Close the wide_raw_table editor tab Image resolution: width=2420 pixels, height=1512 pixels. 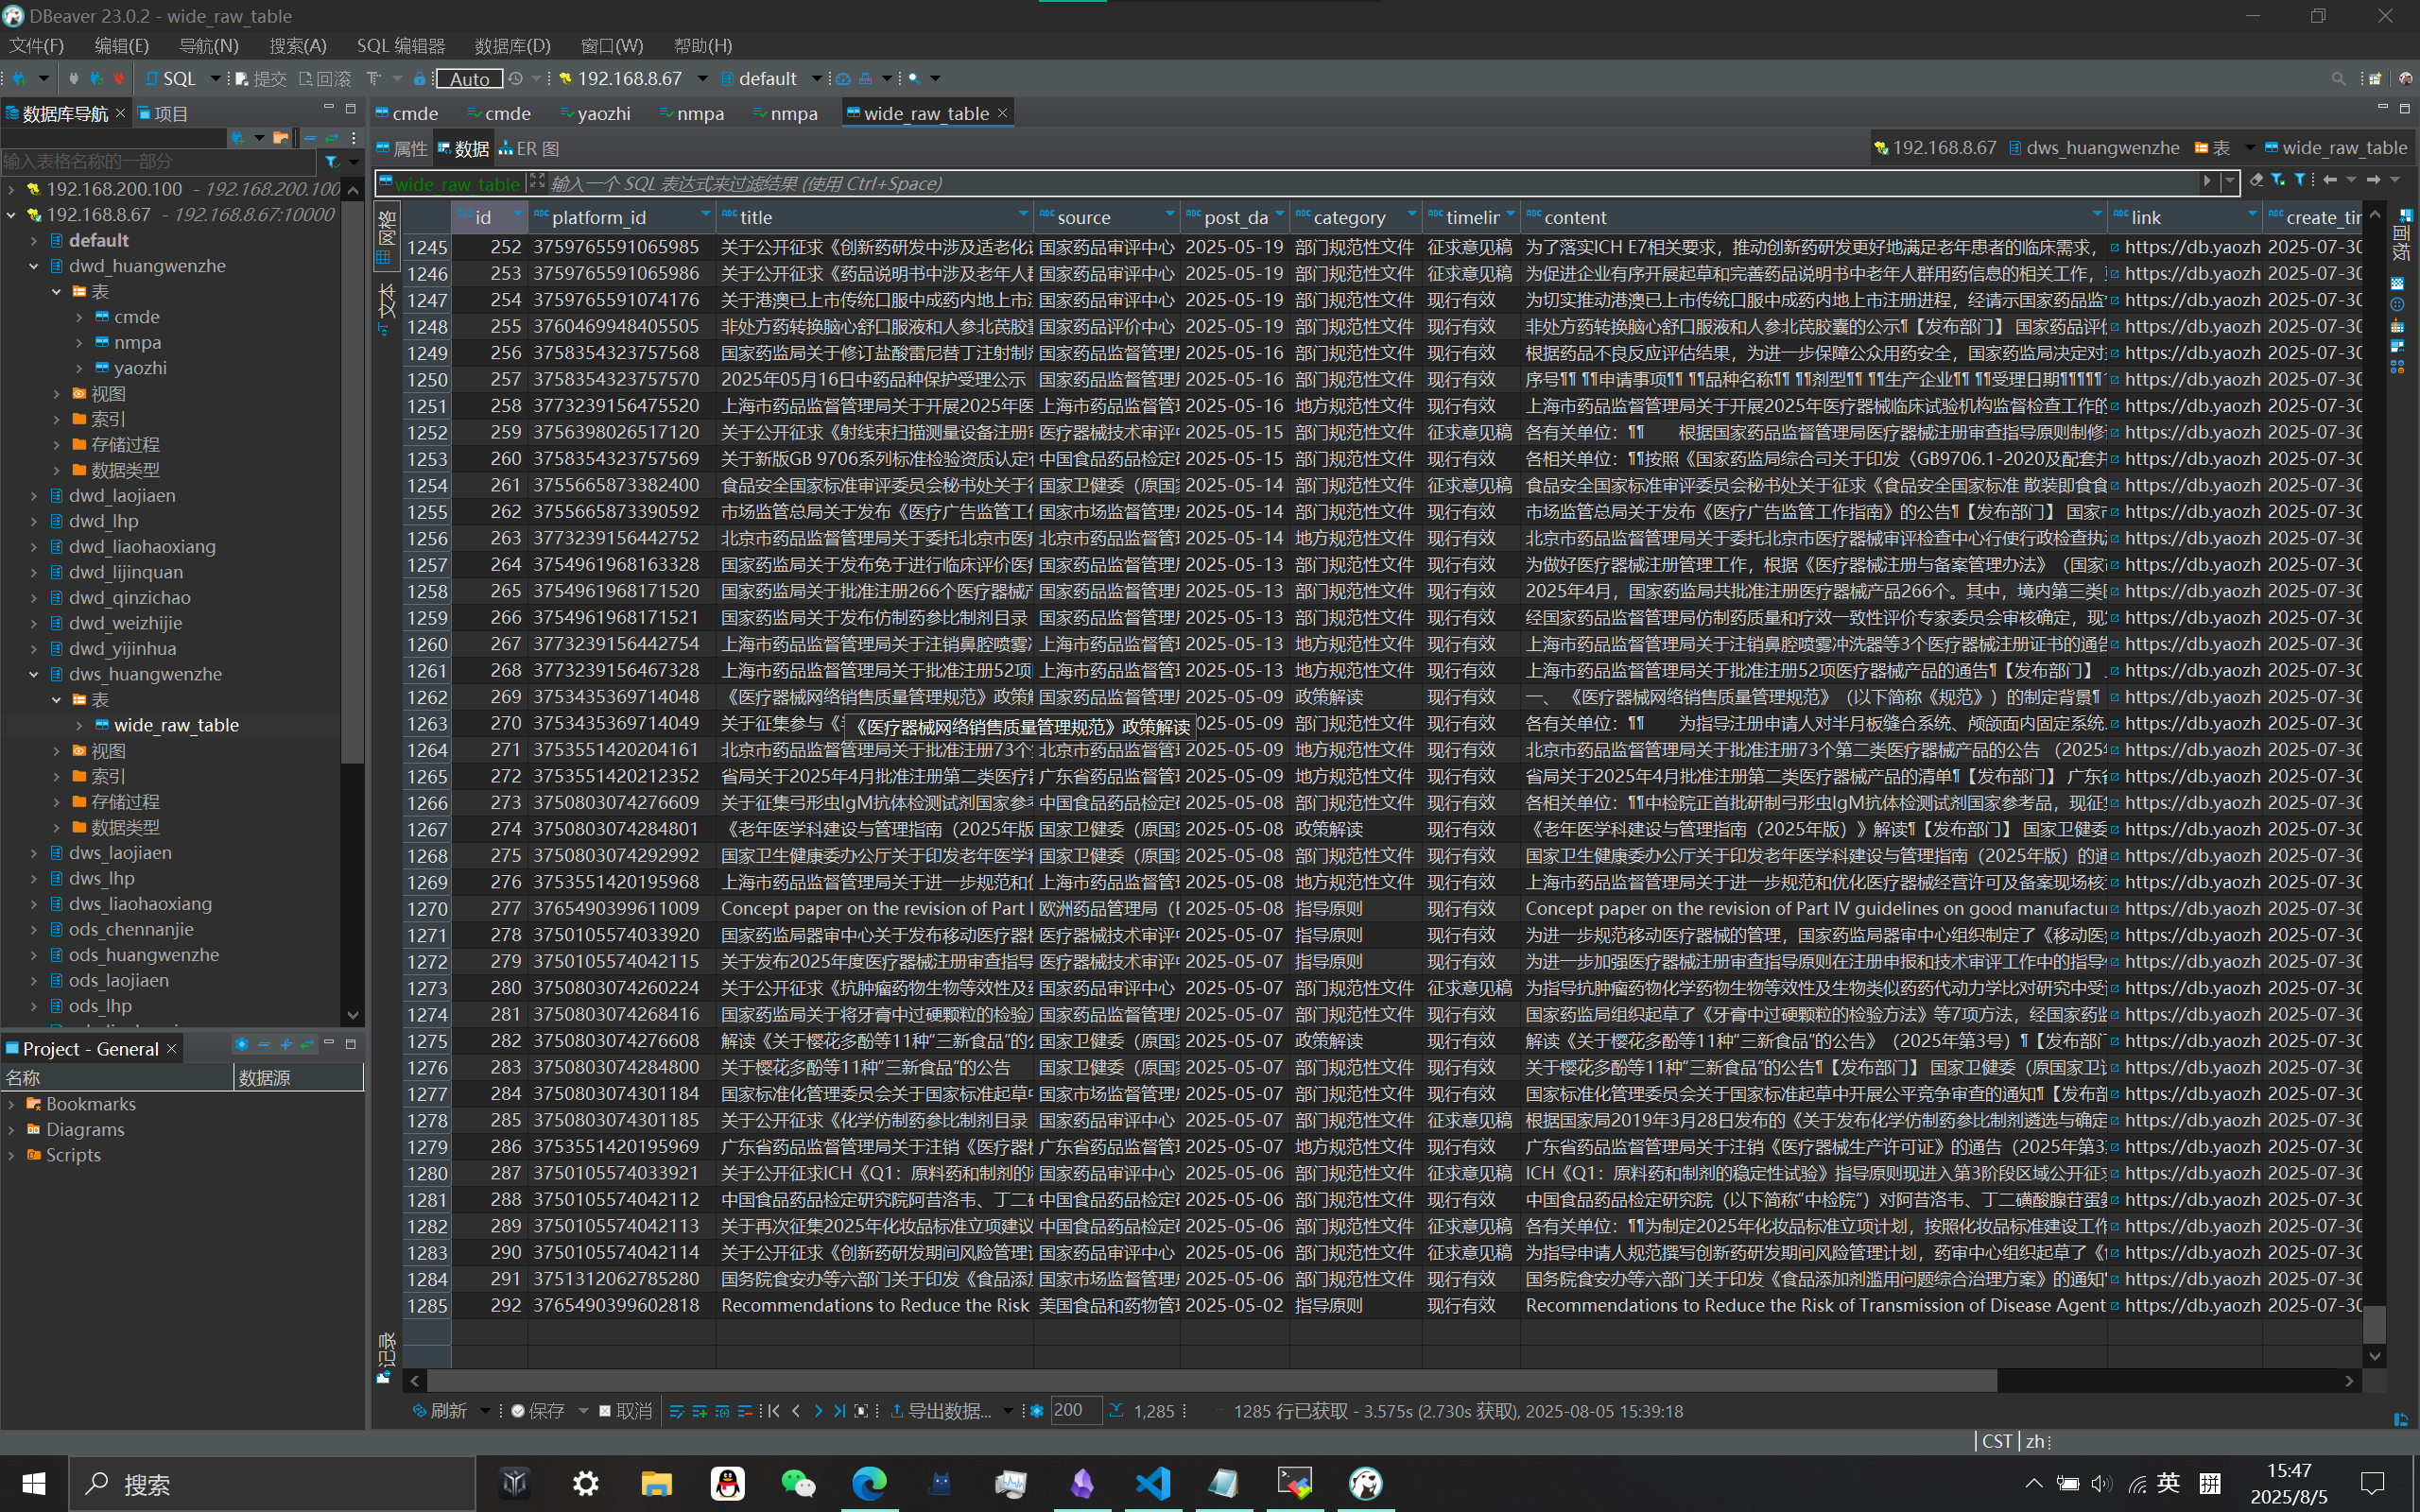pyautogui.click(x=1002, y=113)
